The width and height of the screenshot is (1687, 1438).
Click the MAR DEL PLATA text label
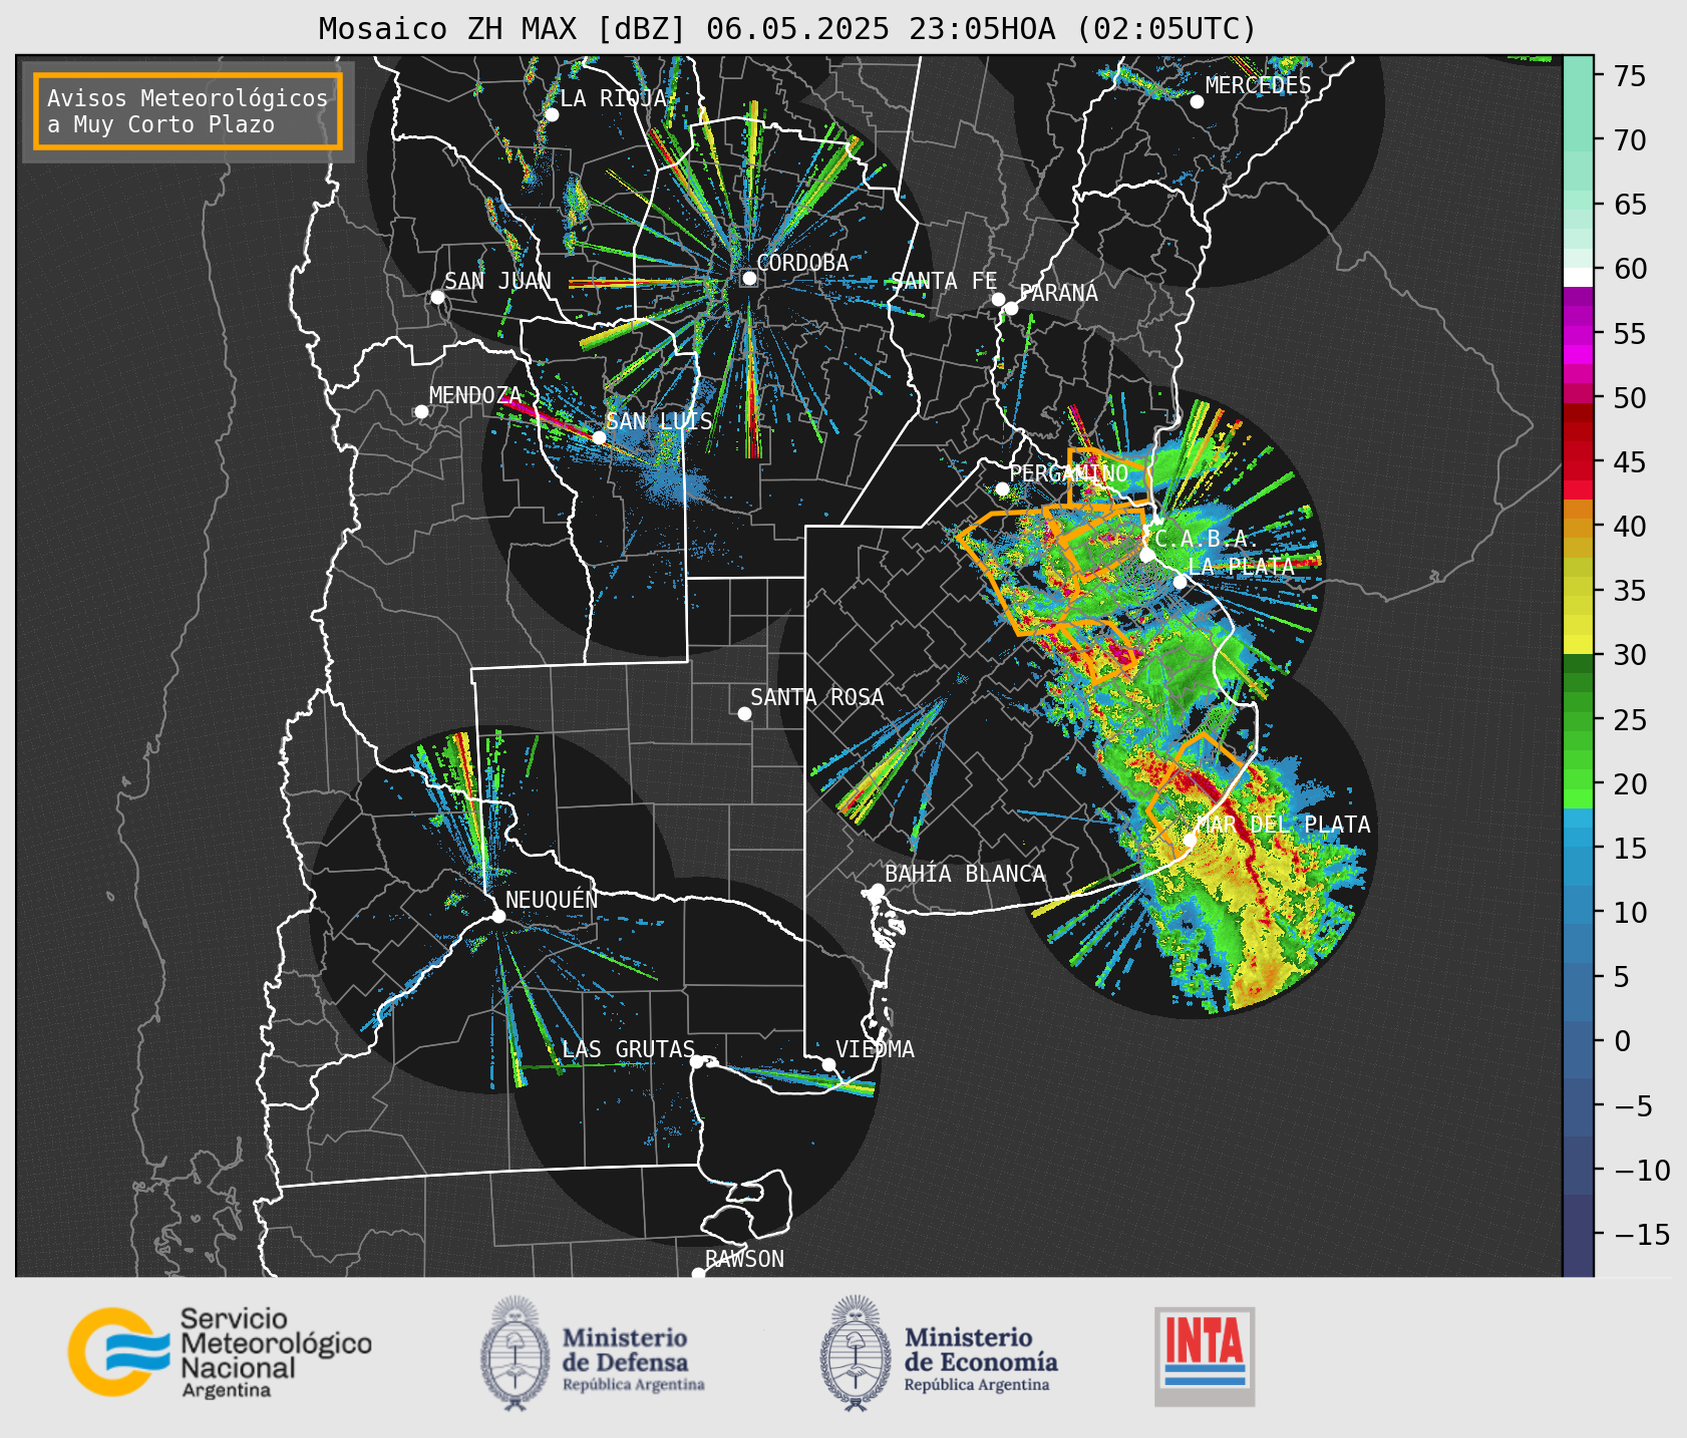(1283, 825)
